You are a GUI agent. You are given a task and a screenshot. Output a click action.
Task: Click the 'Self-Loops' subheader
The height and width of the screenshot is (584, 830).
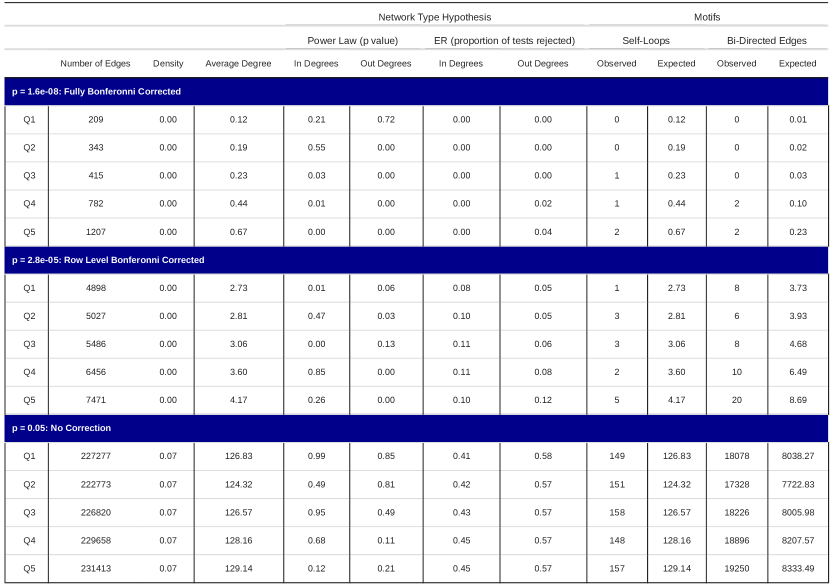646,41
